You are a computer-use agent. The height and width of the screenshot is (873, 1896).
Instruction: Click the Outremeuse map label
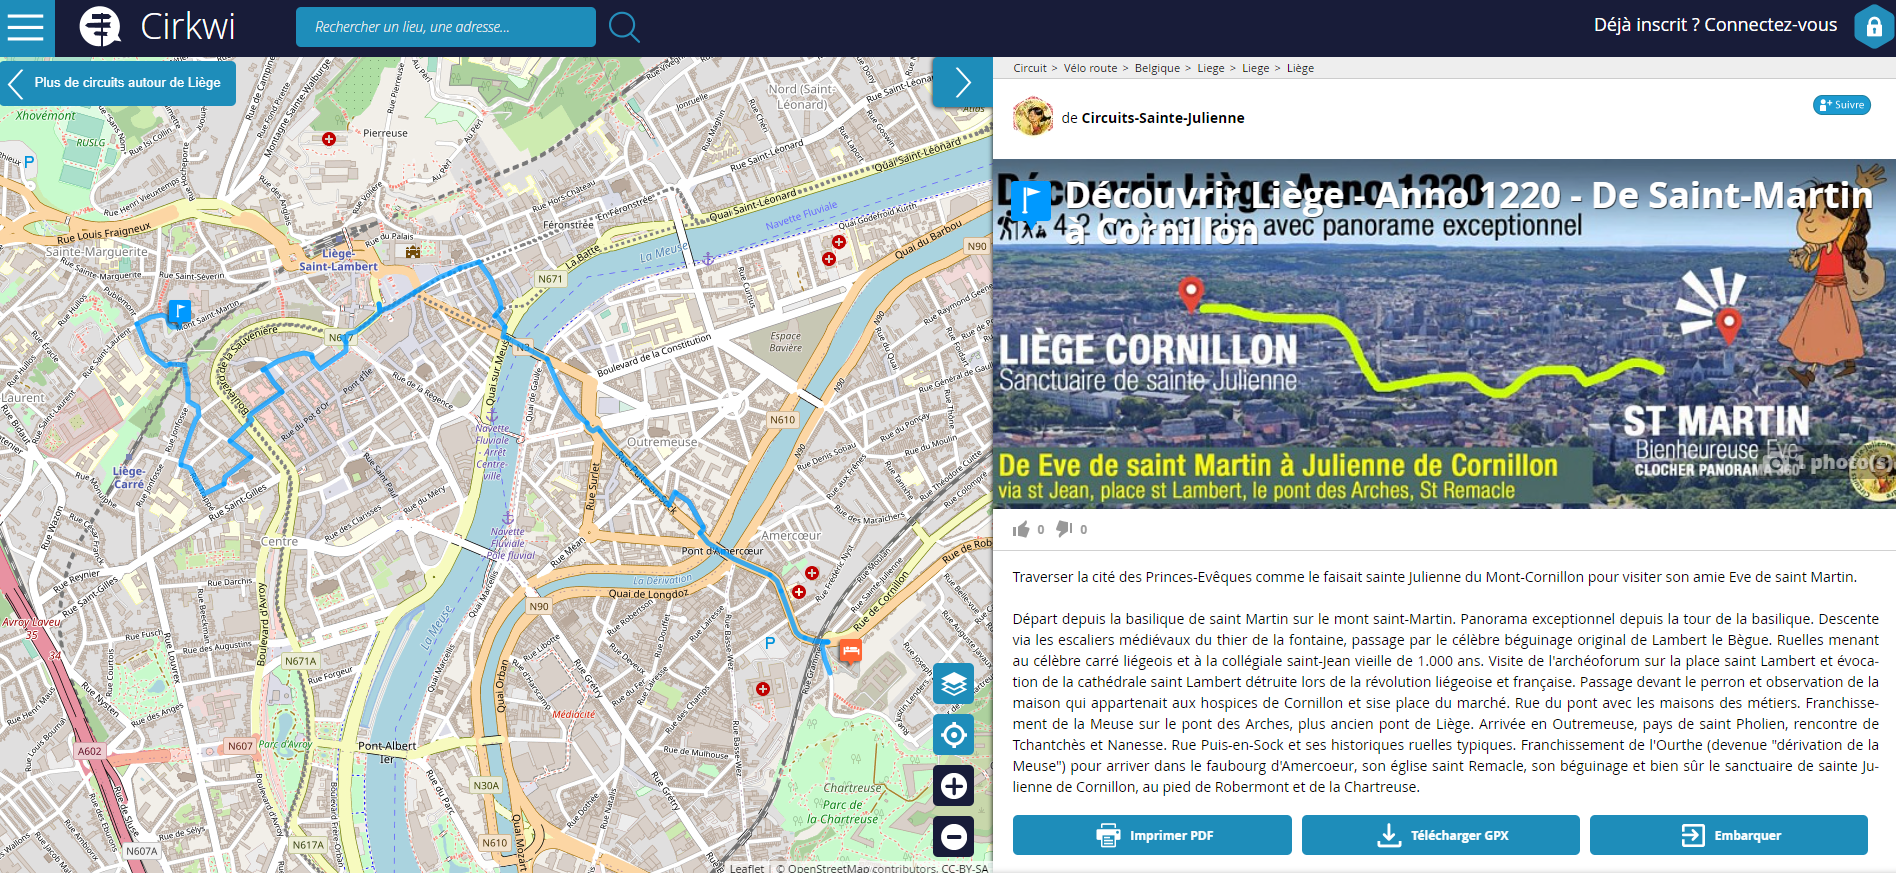coord(662,441)
